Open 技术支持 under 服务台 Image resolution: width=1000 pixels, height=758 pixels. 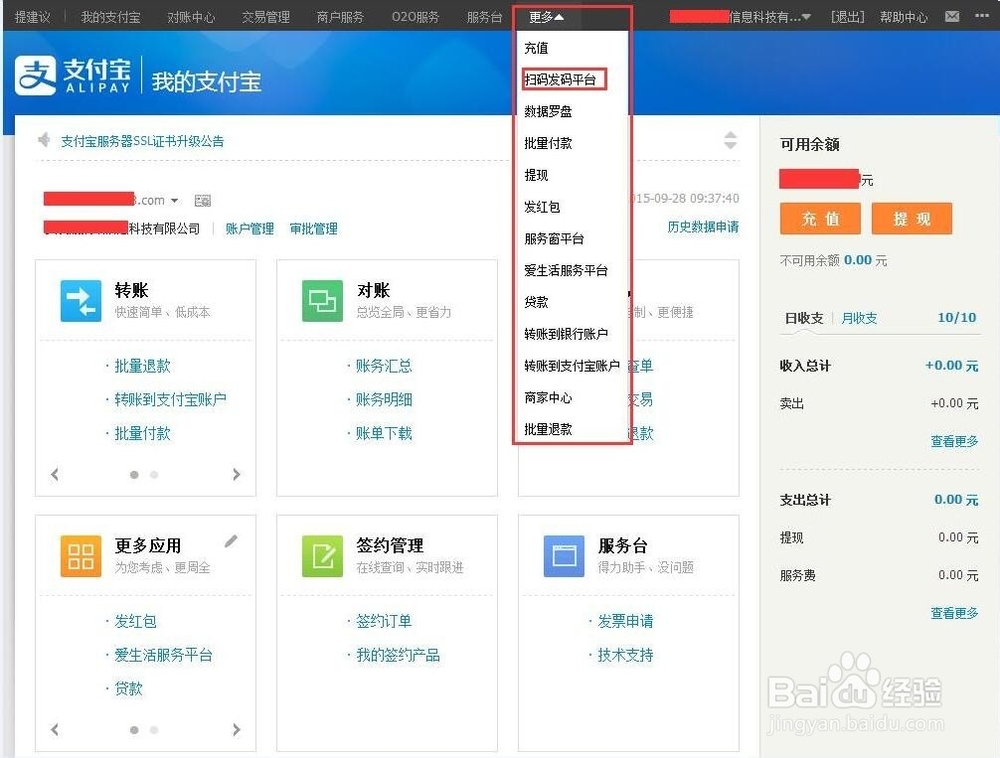[625, 655]
